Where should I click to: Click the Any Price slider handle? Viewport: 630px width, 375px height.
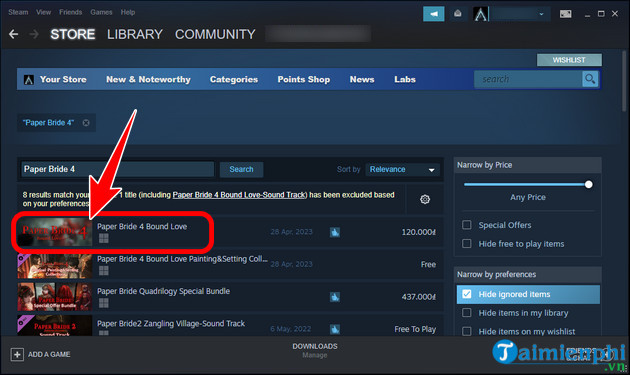tap(589, 184)
